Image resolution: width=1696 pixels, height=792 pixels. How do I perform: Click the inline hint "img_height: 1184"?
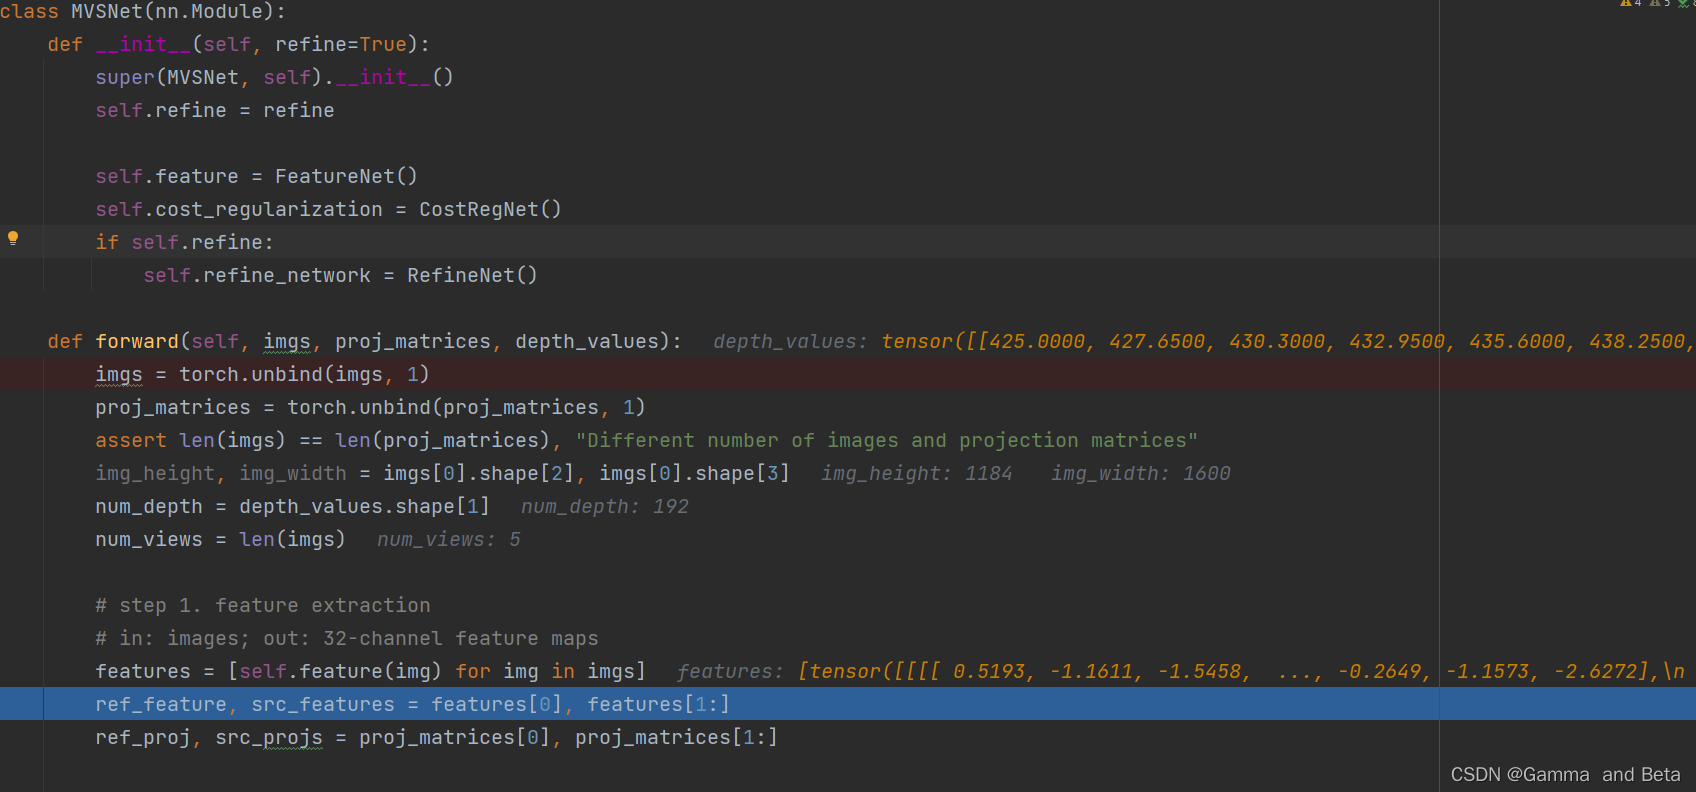(917, 473)
